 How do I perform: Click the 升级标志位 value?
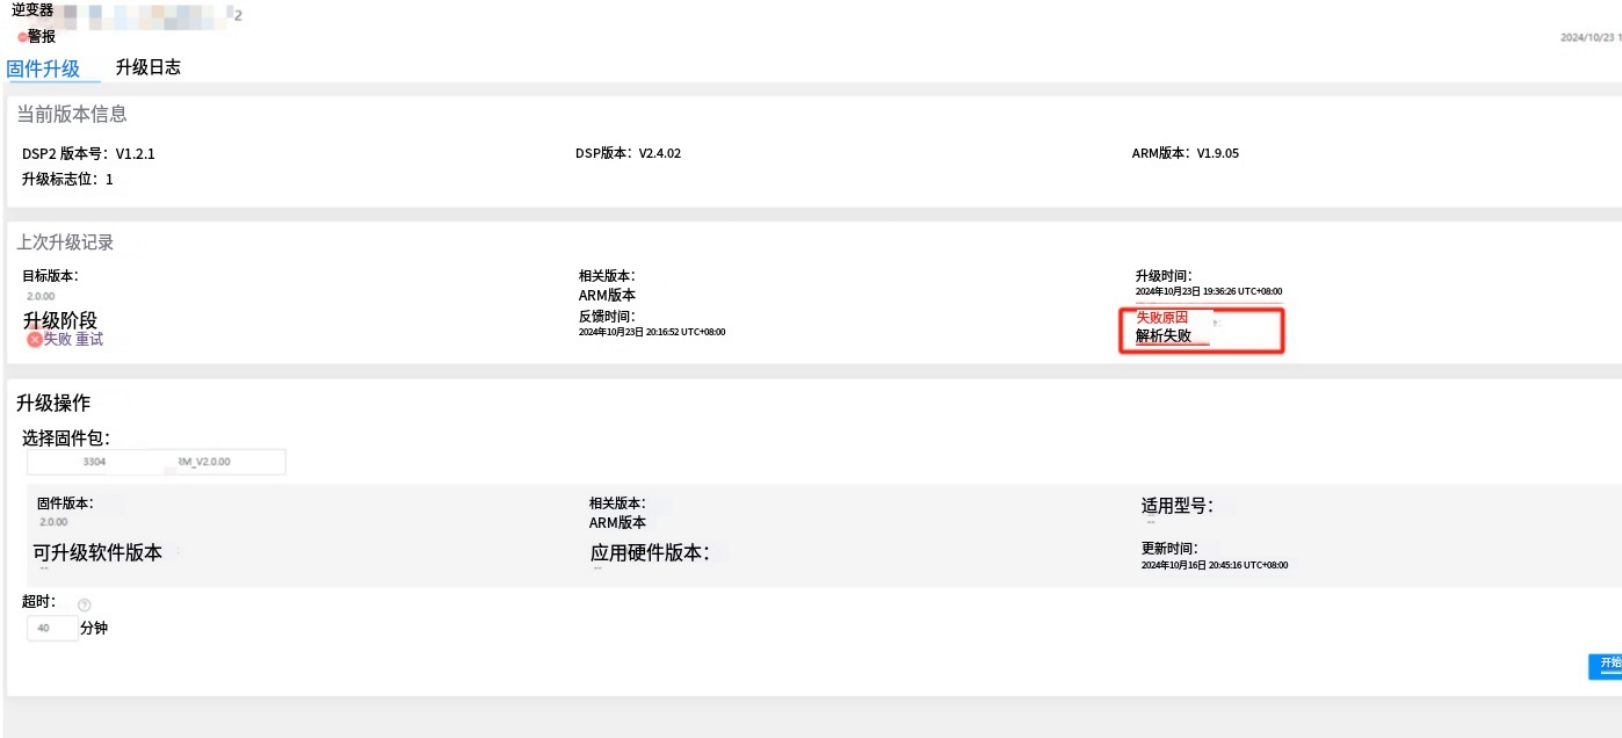coord(109,180)
